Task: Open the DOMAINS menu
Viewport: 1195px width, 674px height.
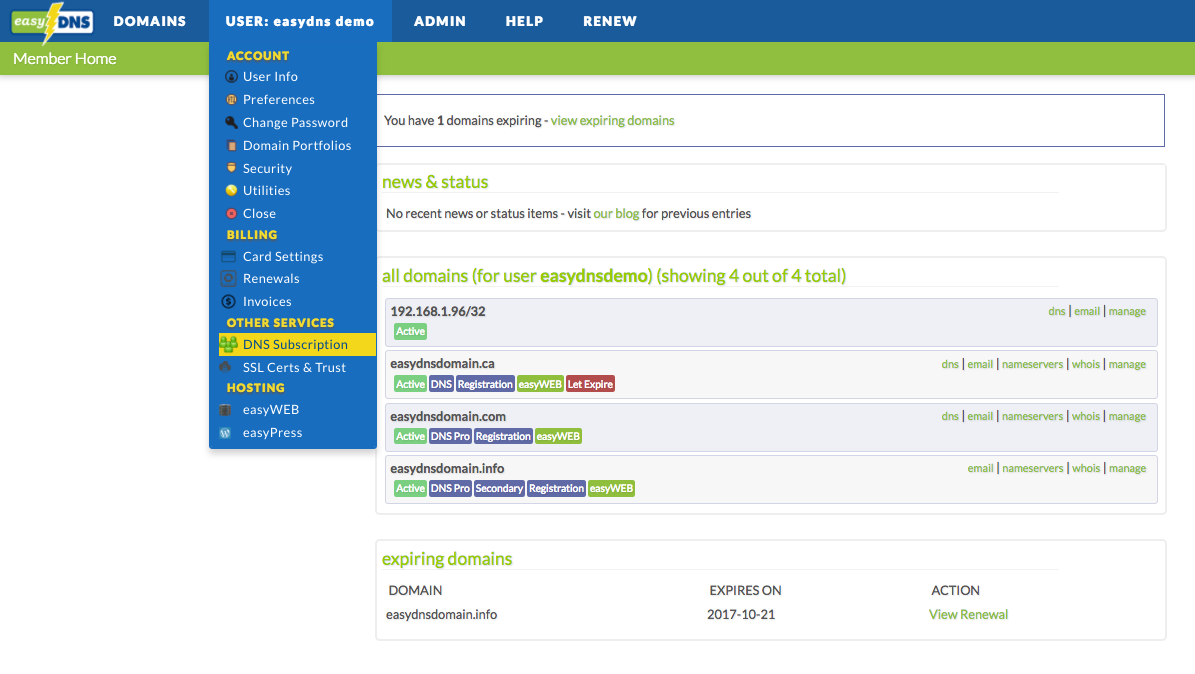Action: pyautogui.click(x=149, y=21)
